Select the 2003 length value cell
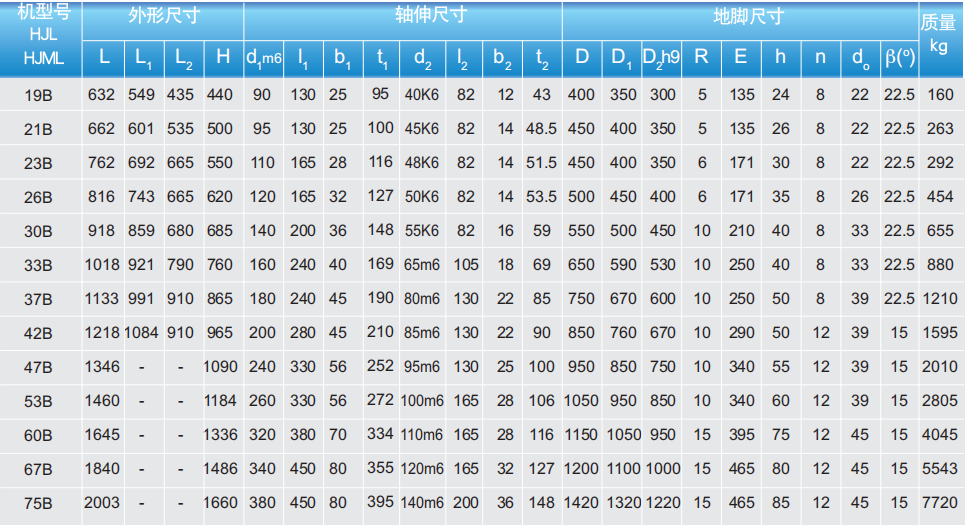The width and height of the screenshot is (966, 525). coord(102,503)
